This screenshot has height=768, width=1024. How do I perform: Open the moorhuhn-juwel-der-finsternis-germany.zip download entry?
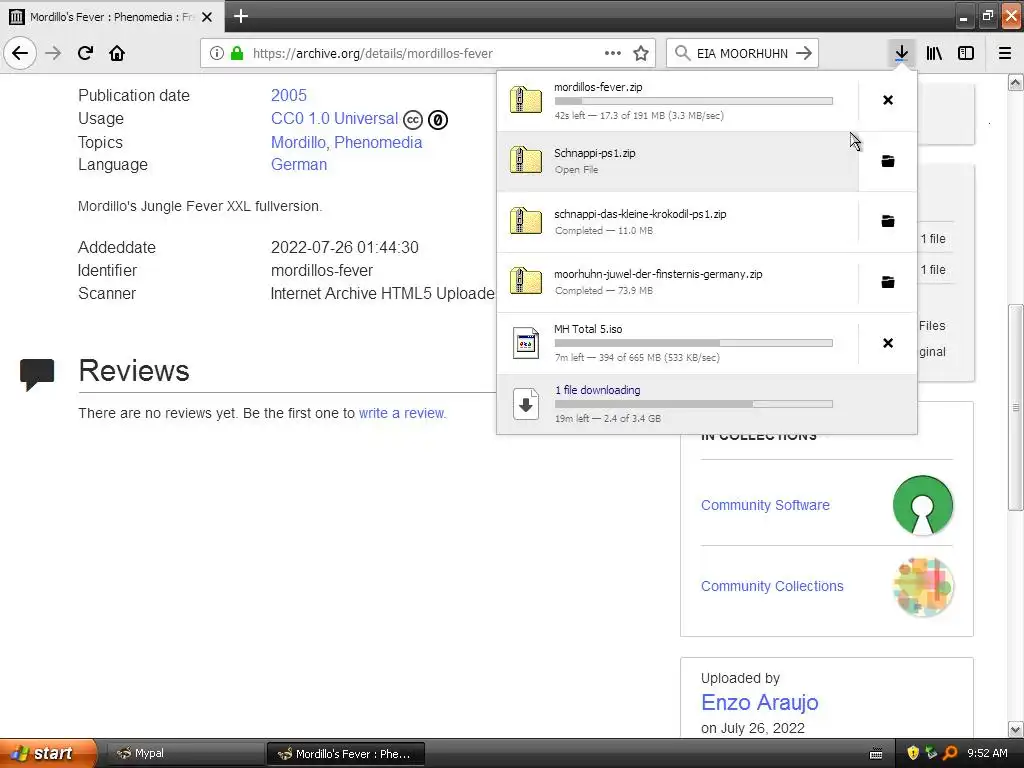click(x=677, y=282)
